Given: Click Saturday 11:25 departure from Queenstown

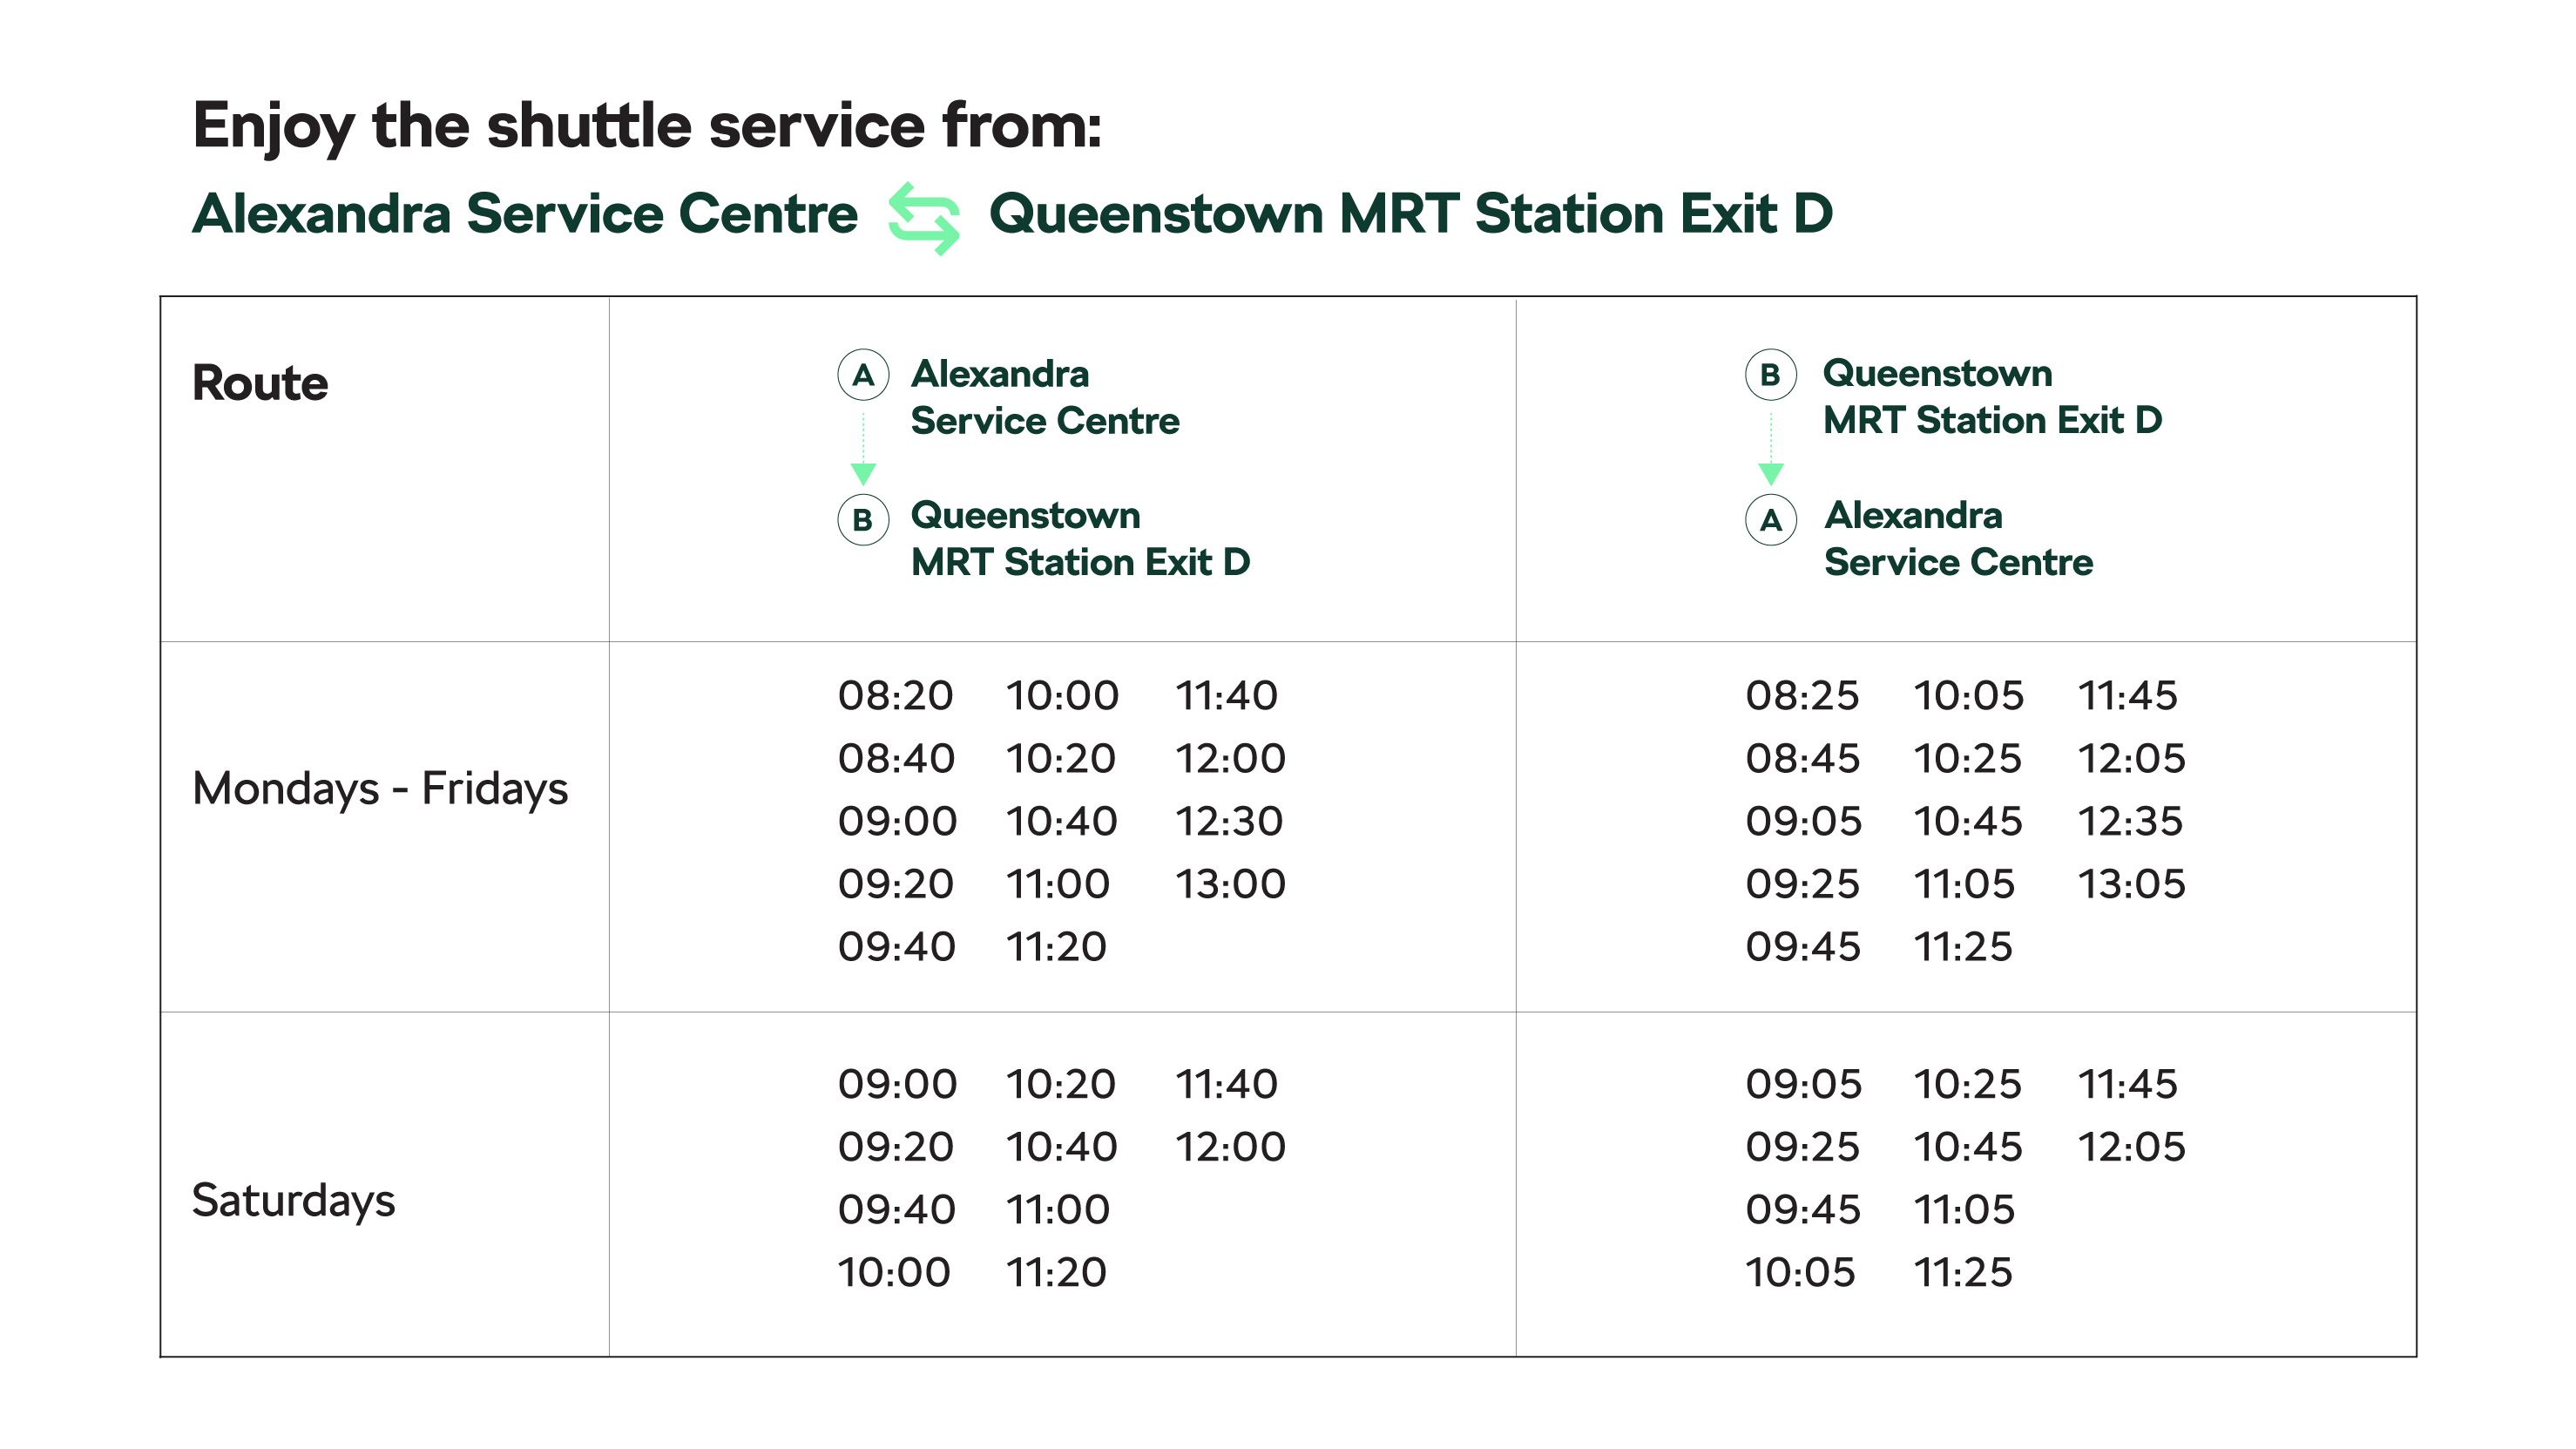Looking at the screenshot, I should tap(1962, 1273).
